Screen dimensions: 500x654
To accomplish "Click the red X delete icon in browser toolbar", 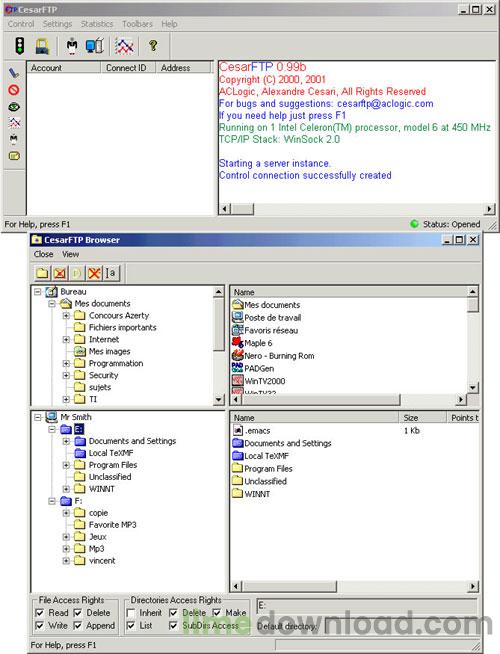I will [x=94, y=273].
